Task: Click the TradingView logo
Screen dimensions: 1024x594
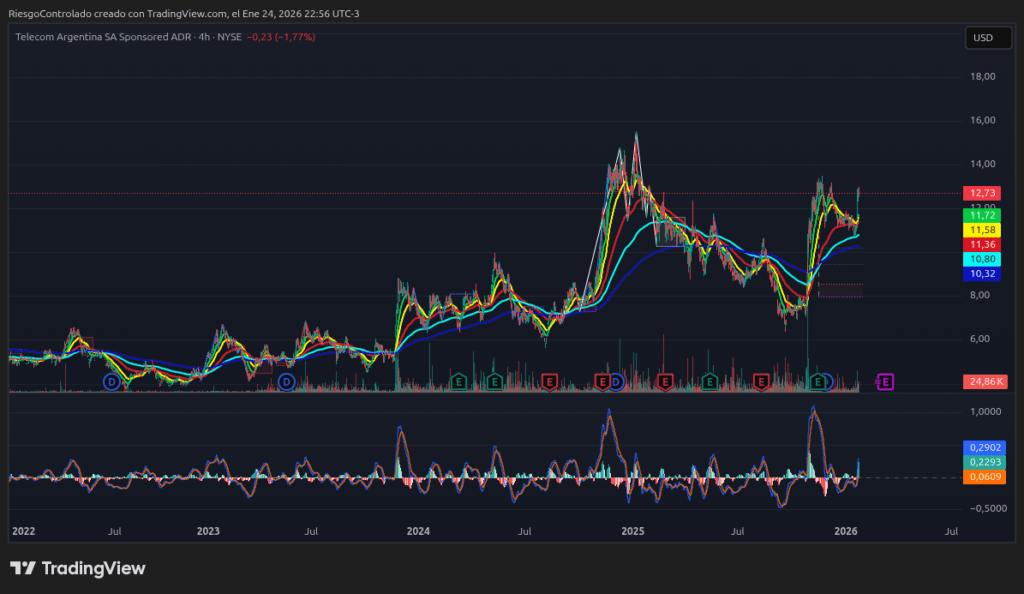Action: [78, 568]
